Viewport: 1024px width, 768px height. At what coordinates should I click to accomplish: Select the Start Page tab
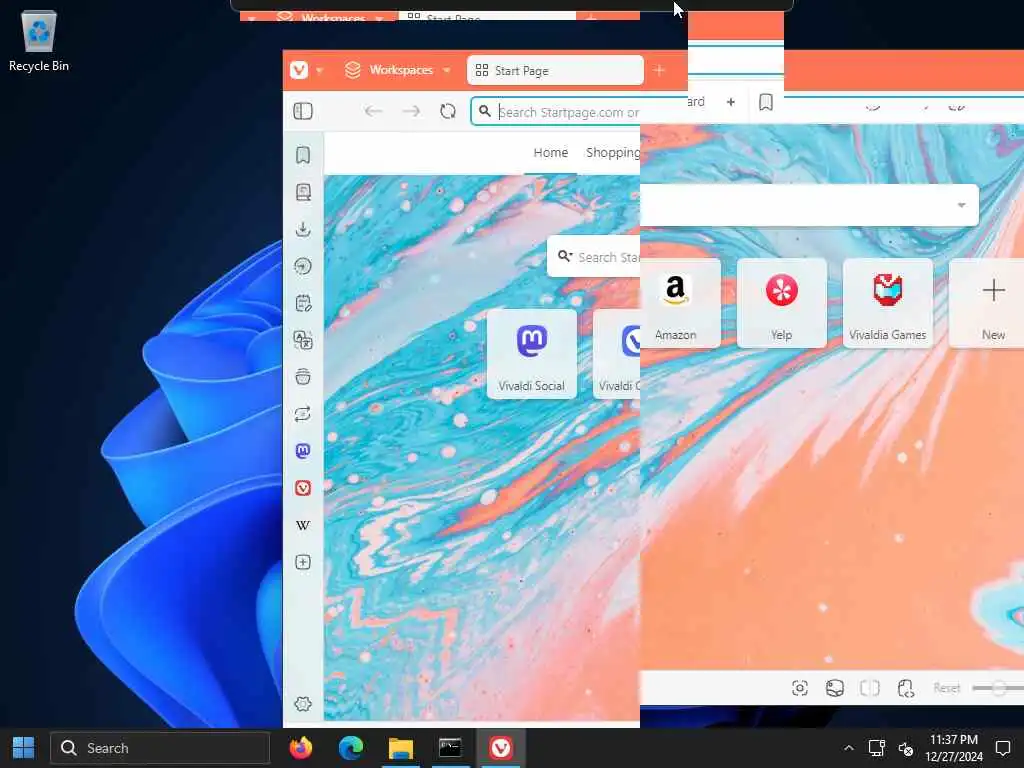click(555, 71)
